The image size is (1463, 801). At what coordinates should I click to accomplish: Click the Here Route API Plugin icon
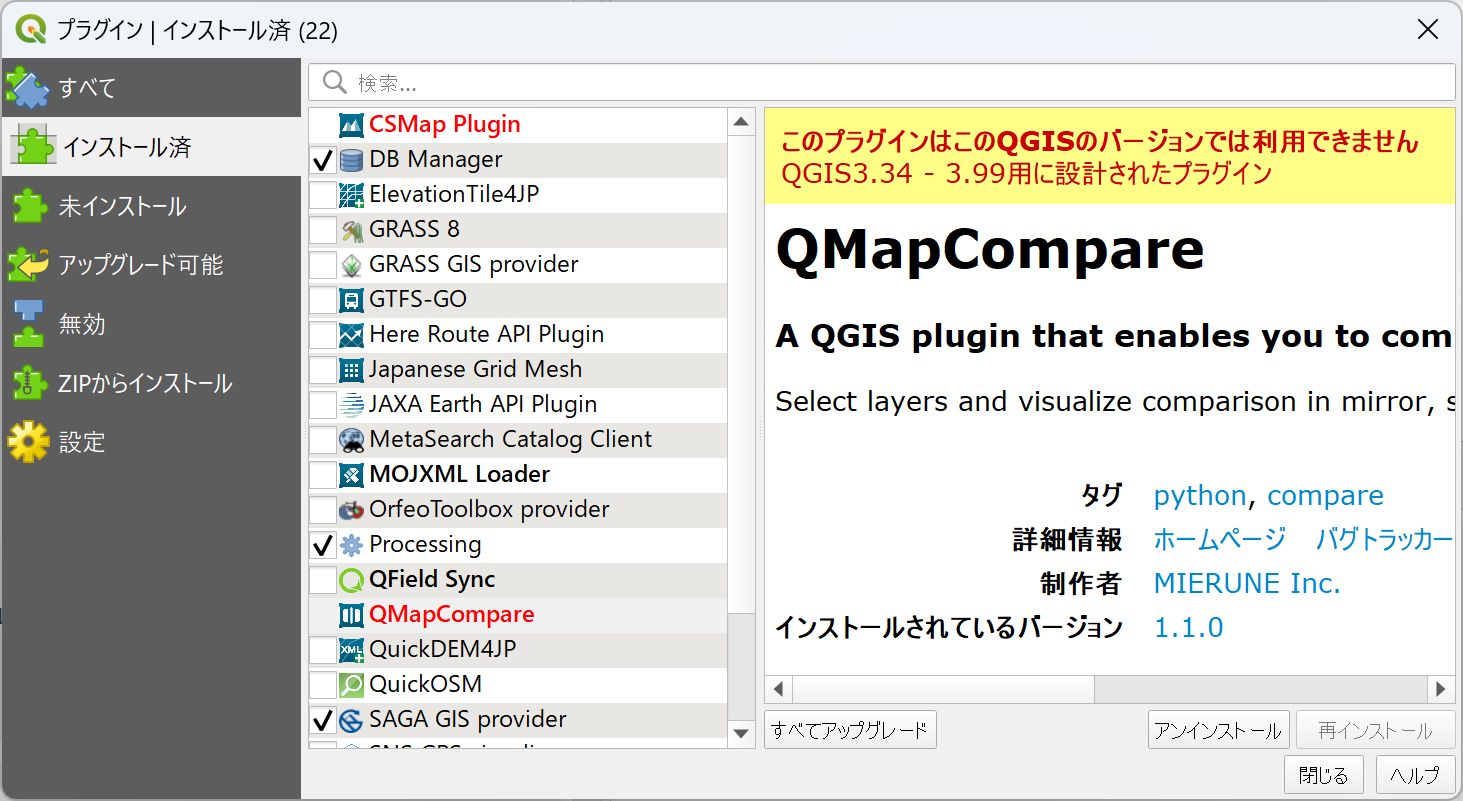pos(351,335)
